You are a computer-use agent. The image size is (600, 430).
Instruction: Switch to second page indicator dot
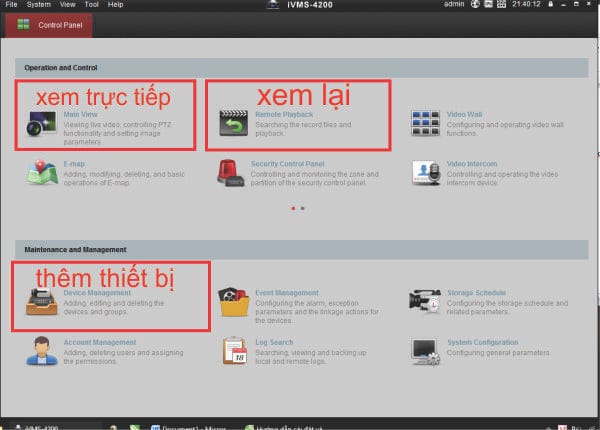[303, 208]
